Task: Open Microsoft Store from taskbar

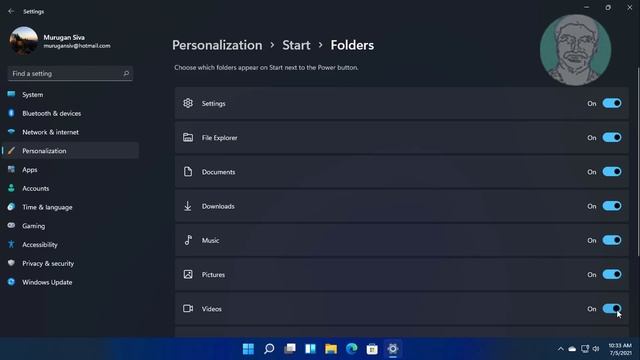Action: (x=372, y=349)
